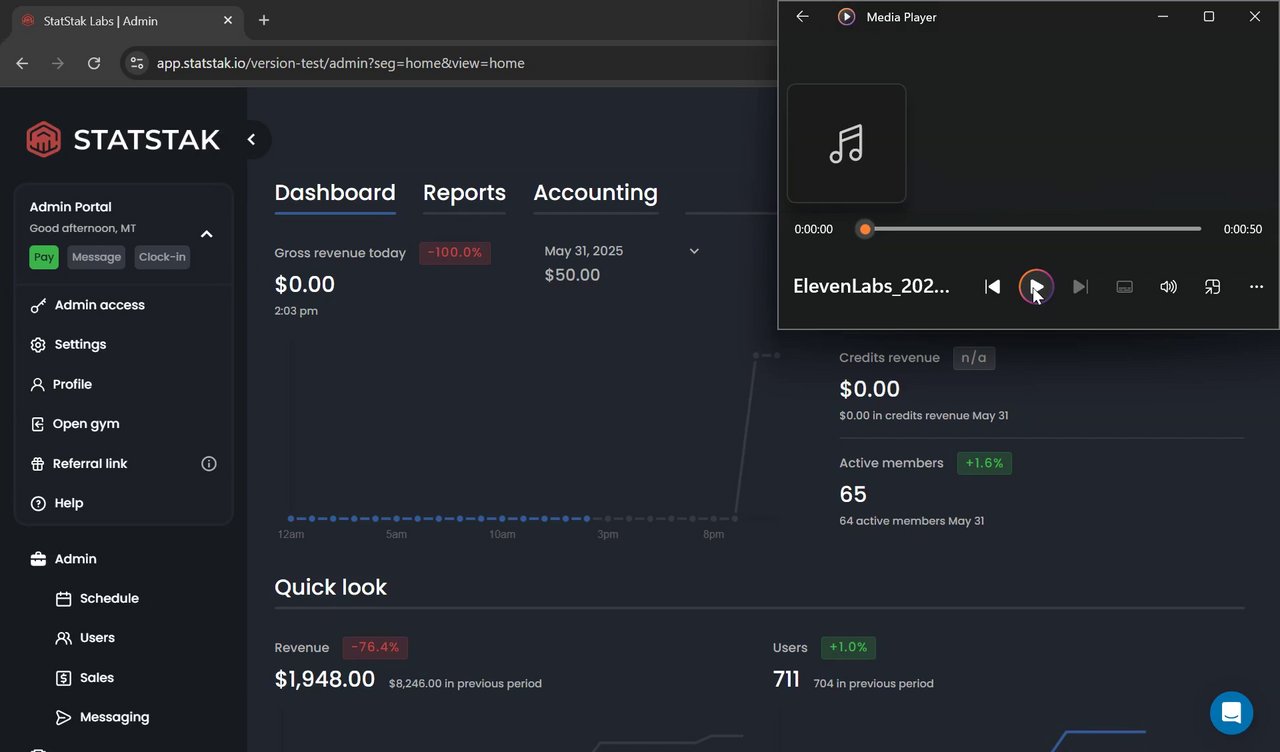Go back using Media Player back arrow
1280x752 pixels.
[x=802, y=17]
